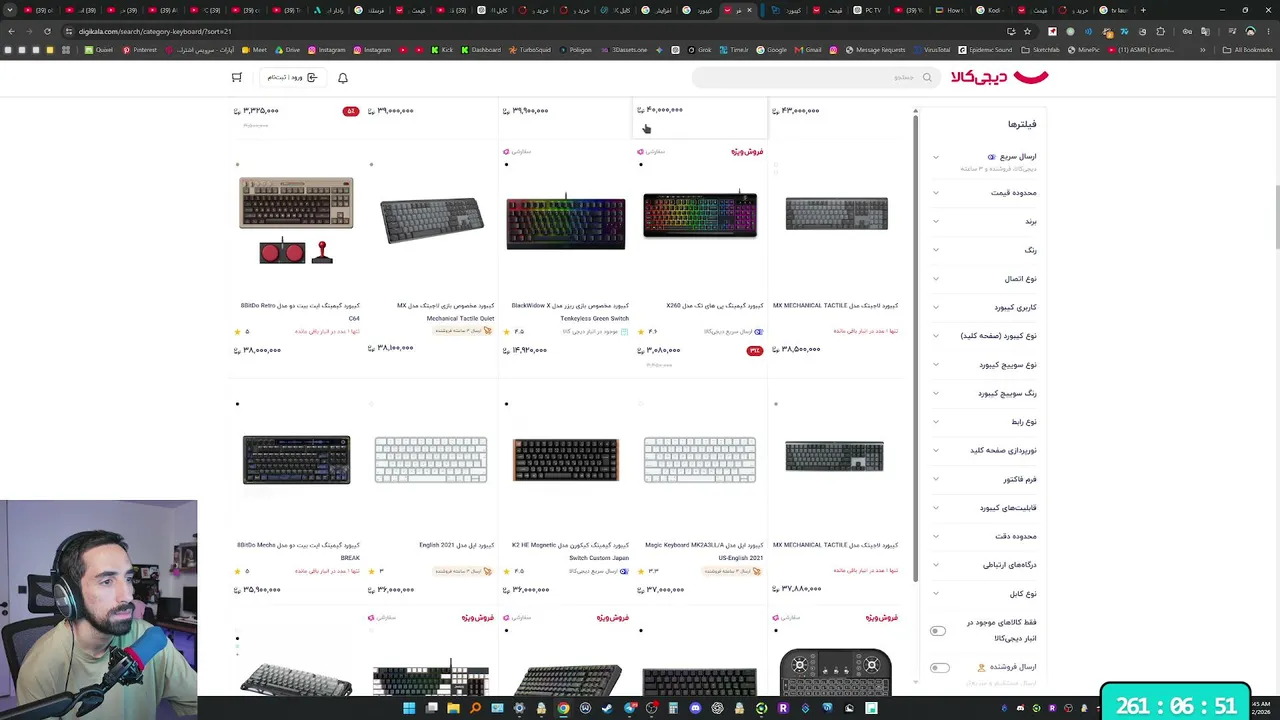Open Pinterest bookmark
Viewport: 1280px width, 720px height.
(x=140, y=50)
